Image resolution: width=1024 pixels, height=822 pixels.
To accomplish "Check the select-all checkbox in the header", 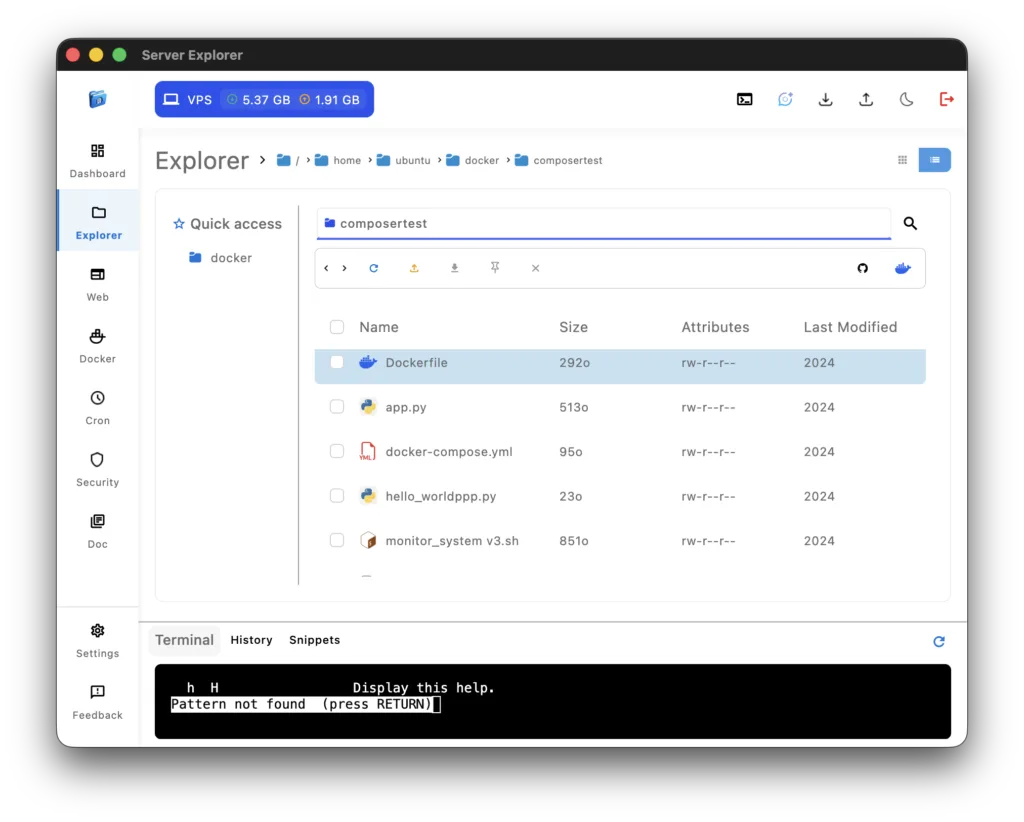I will (337, 327).
